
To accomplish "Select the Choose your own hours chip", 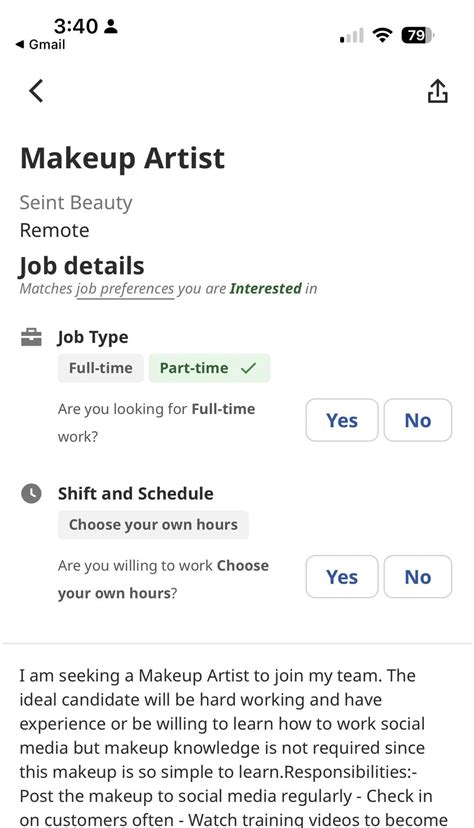I will (x=153, y=524).
